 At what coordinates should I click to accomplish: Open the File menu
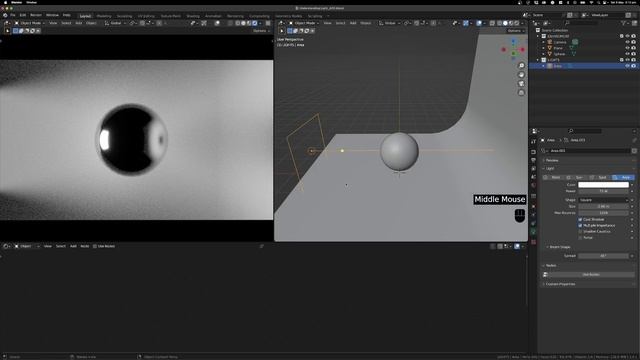pyautogui.click(x=13, y=15)
